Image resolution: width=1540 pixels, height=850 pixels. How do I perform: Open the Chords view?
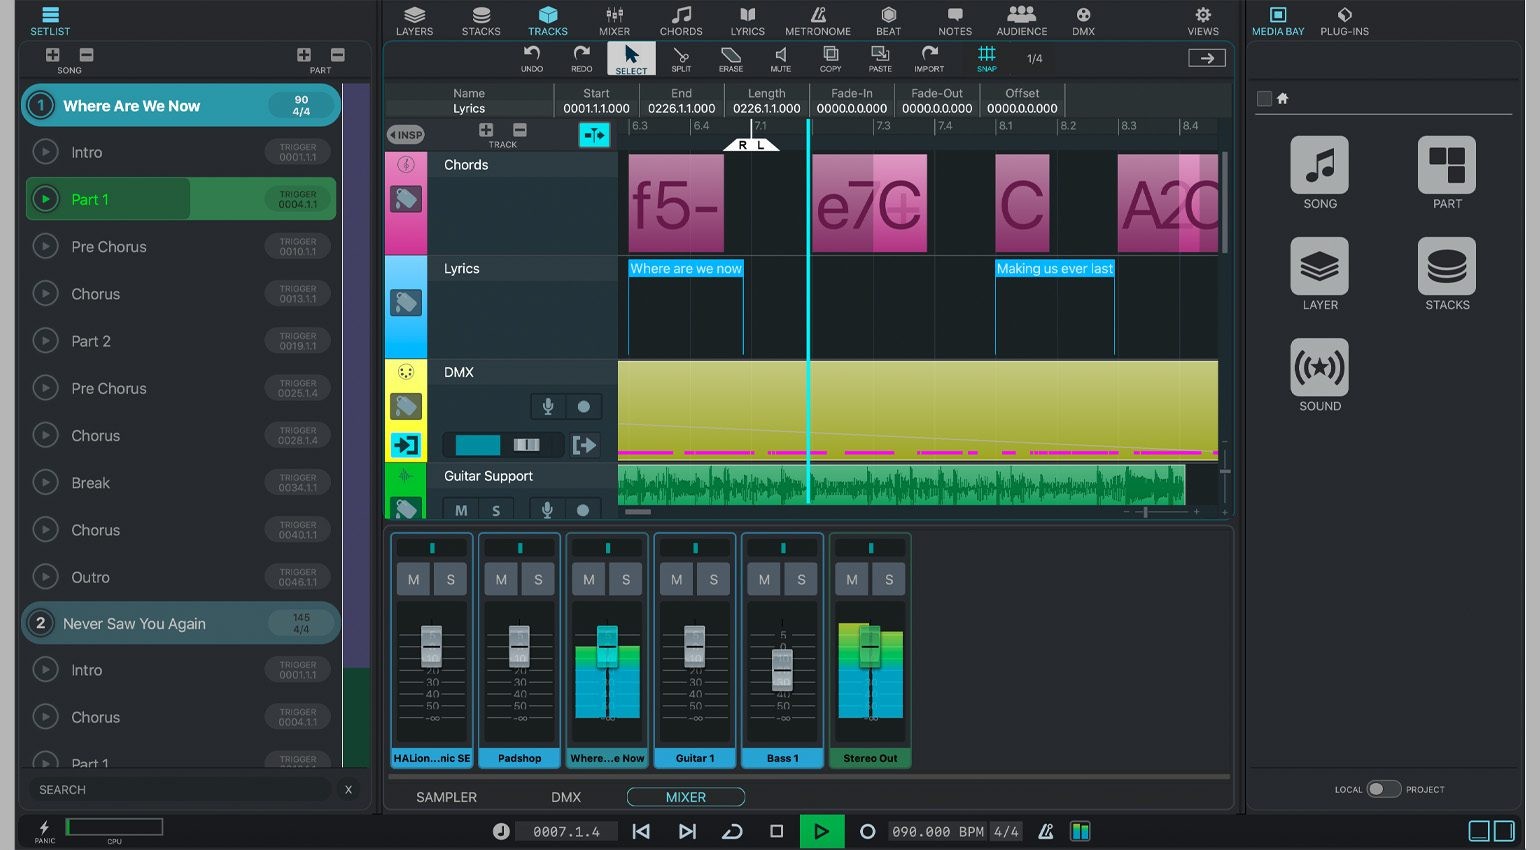click(x=681, y=20)
